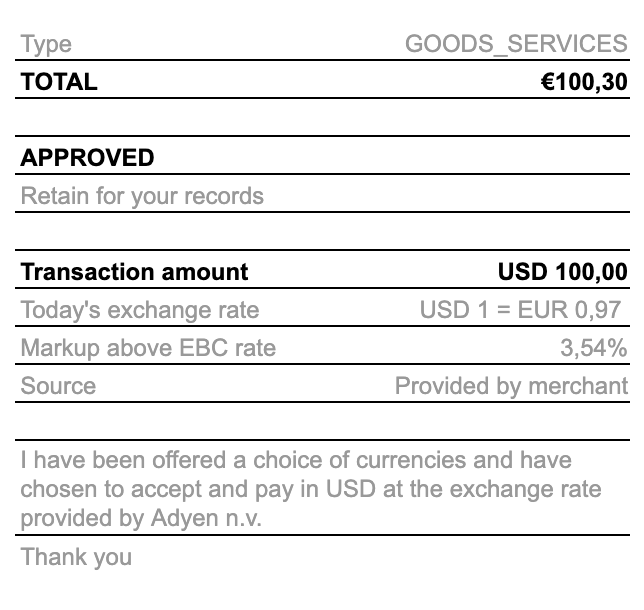Click Retain for your records line

[142, 196]
